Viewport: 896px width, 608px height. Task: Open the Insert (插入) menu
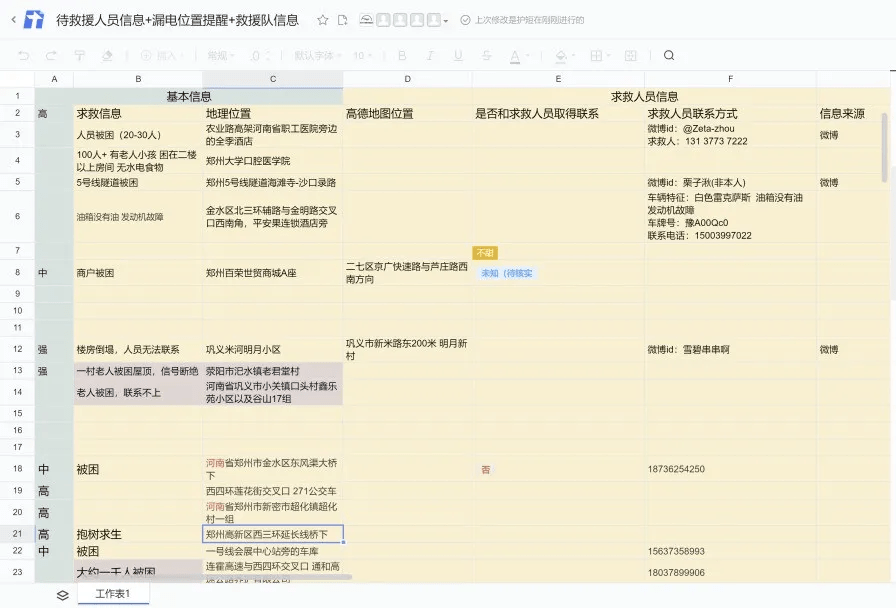[x=163, y=55]
